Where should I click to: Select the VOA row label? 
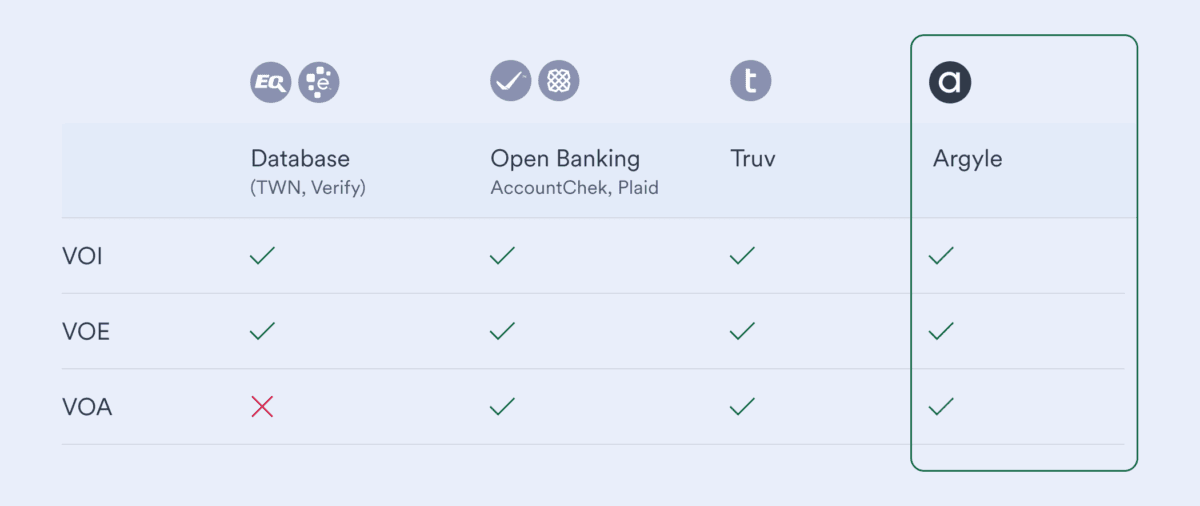pyautogui.click(x=87, y=407)
